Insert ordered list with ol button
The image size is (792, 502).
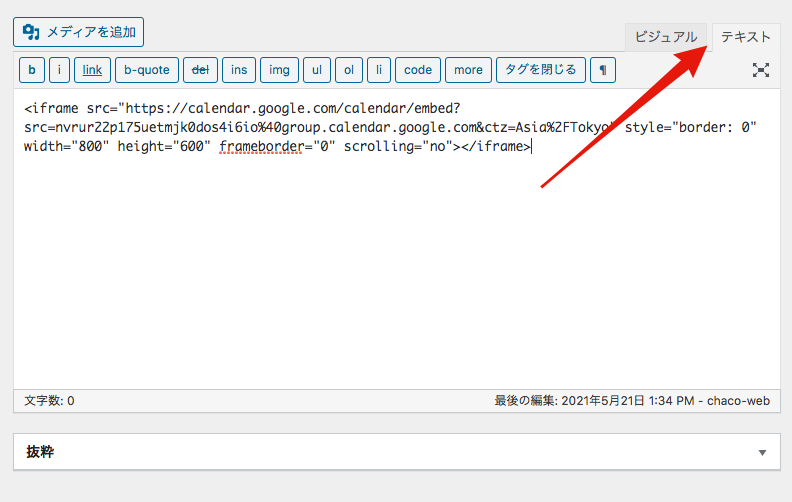click(349, 70)
